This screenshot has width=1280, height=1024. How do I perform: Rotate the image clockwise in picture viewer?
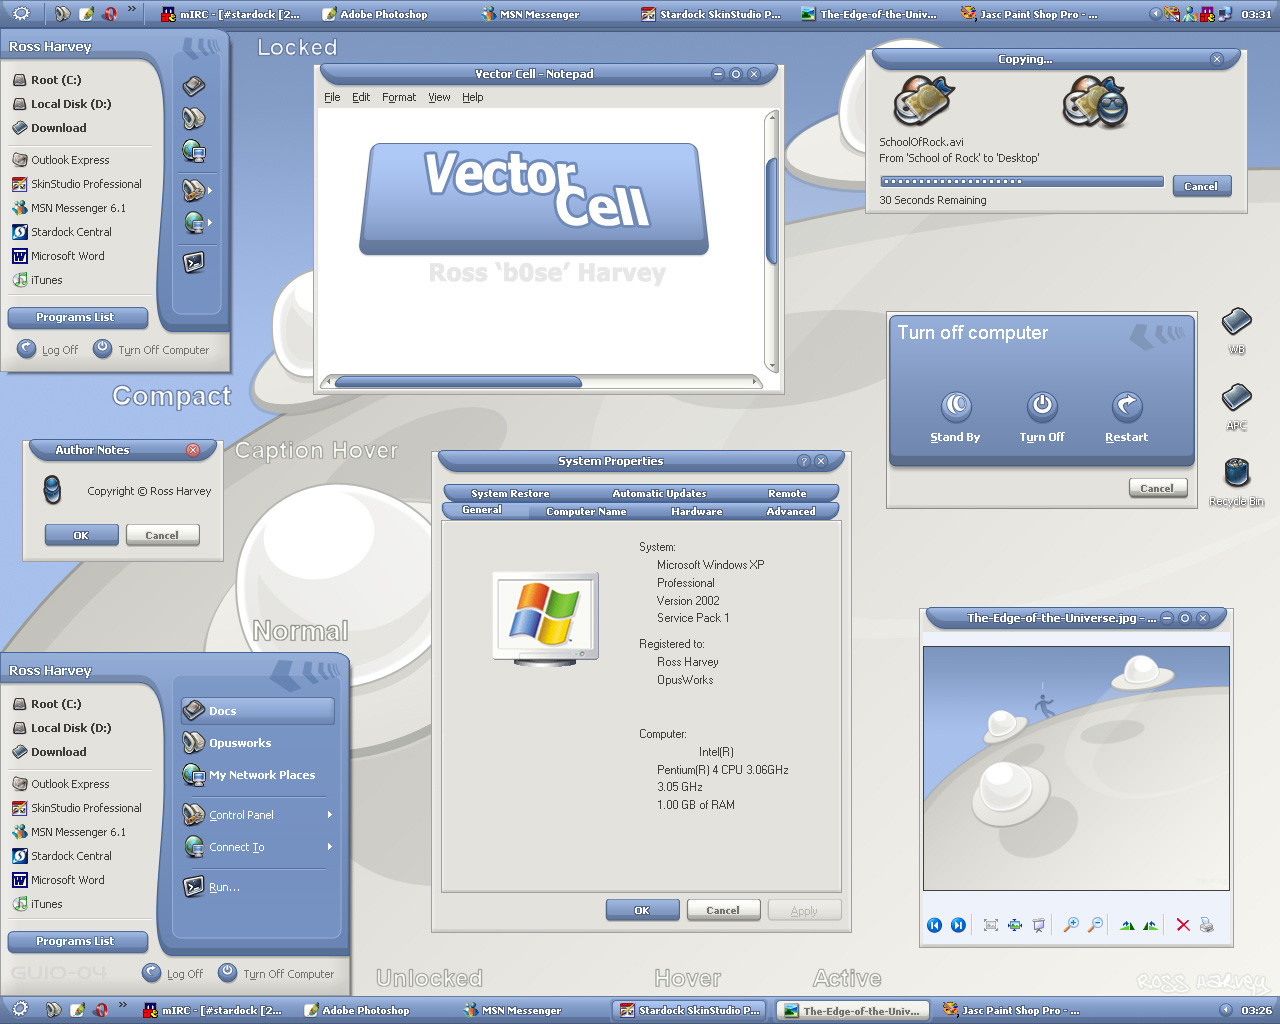tap(1127, 925)
